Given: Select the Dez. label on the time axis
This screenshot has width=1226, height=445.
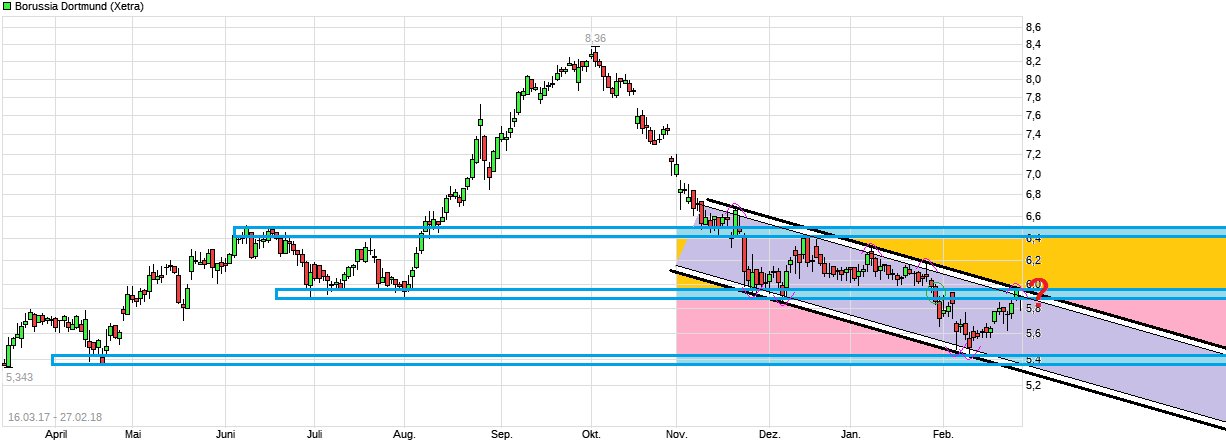Looking at the screenshot, I should click(769, 435).
